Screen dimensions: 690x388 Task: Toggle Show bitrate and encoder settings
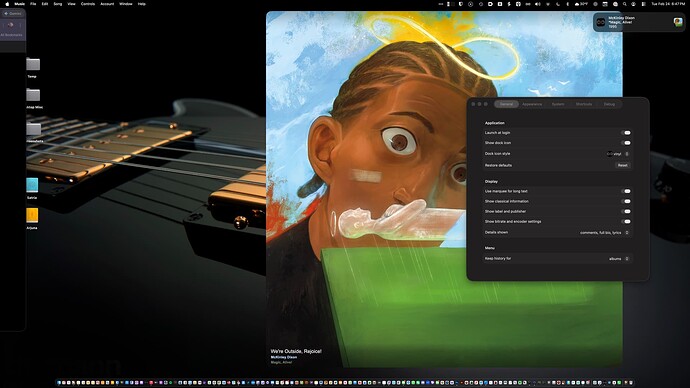[x=627, y=222]
